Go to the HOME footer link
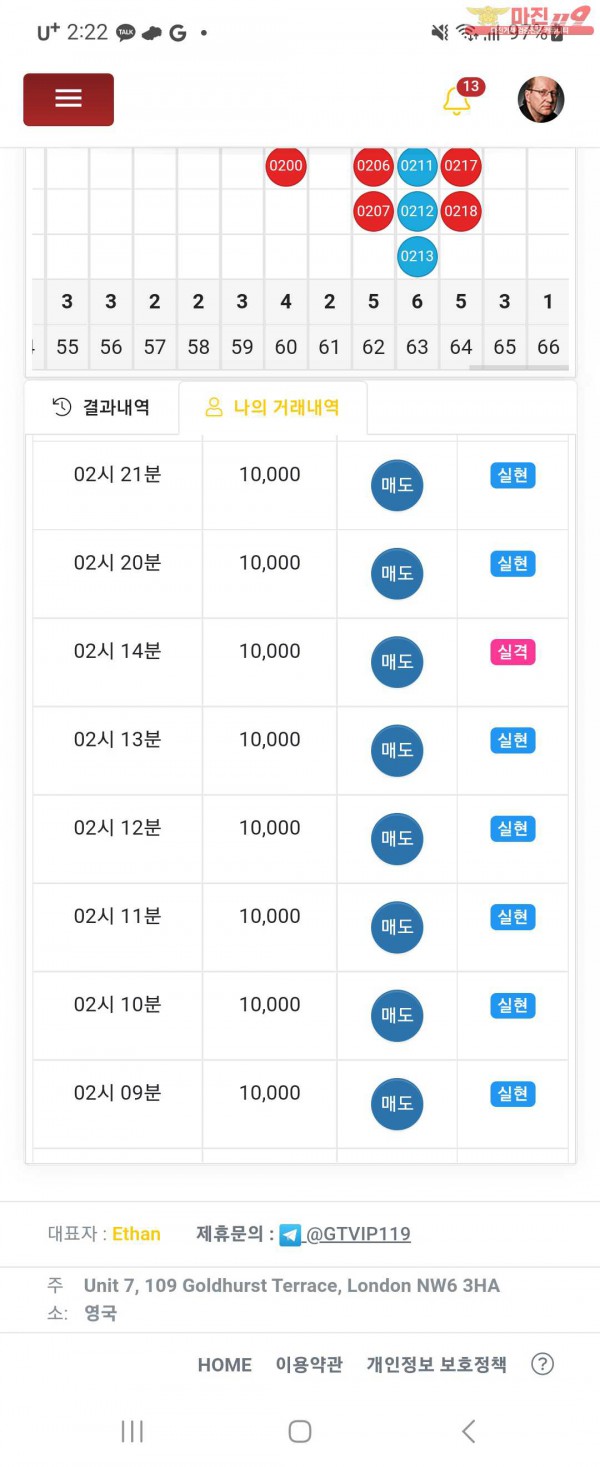This screenshot has width=600, height=1467. [225, 1365]
